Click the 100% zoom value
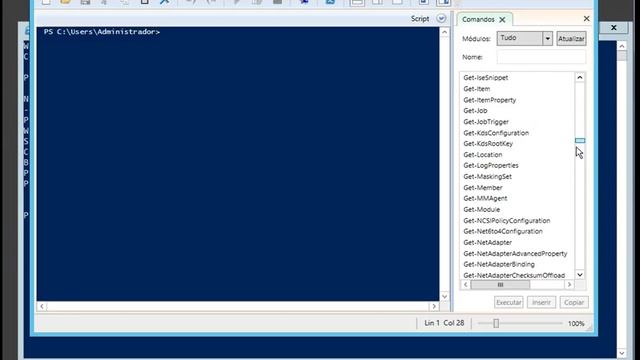 (576, 323)
